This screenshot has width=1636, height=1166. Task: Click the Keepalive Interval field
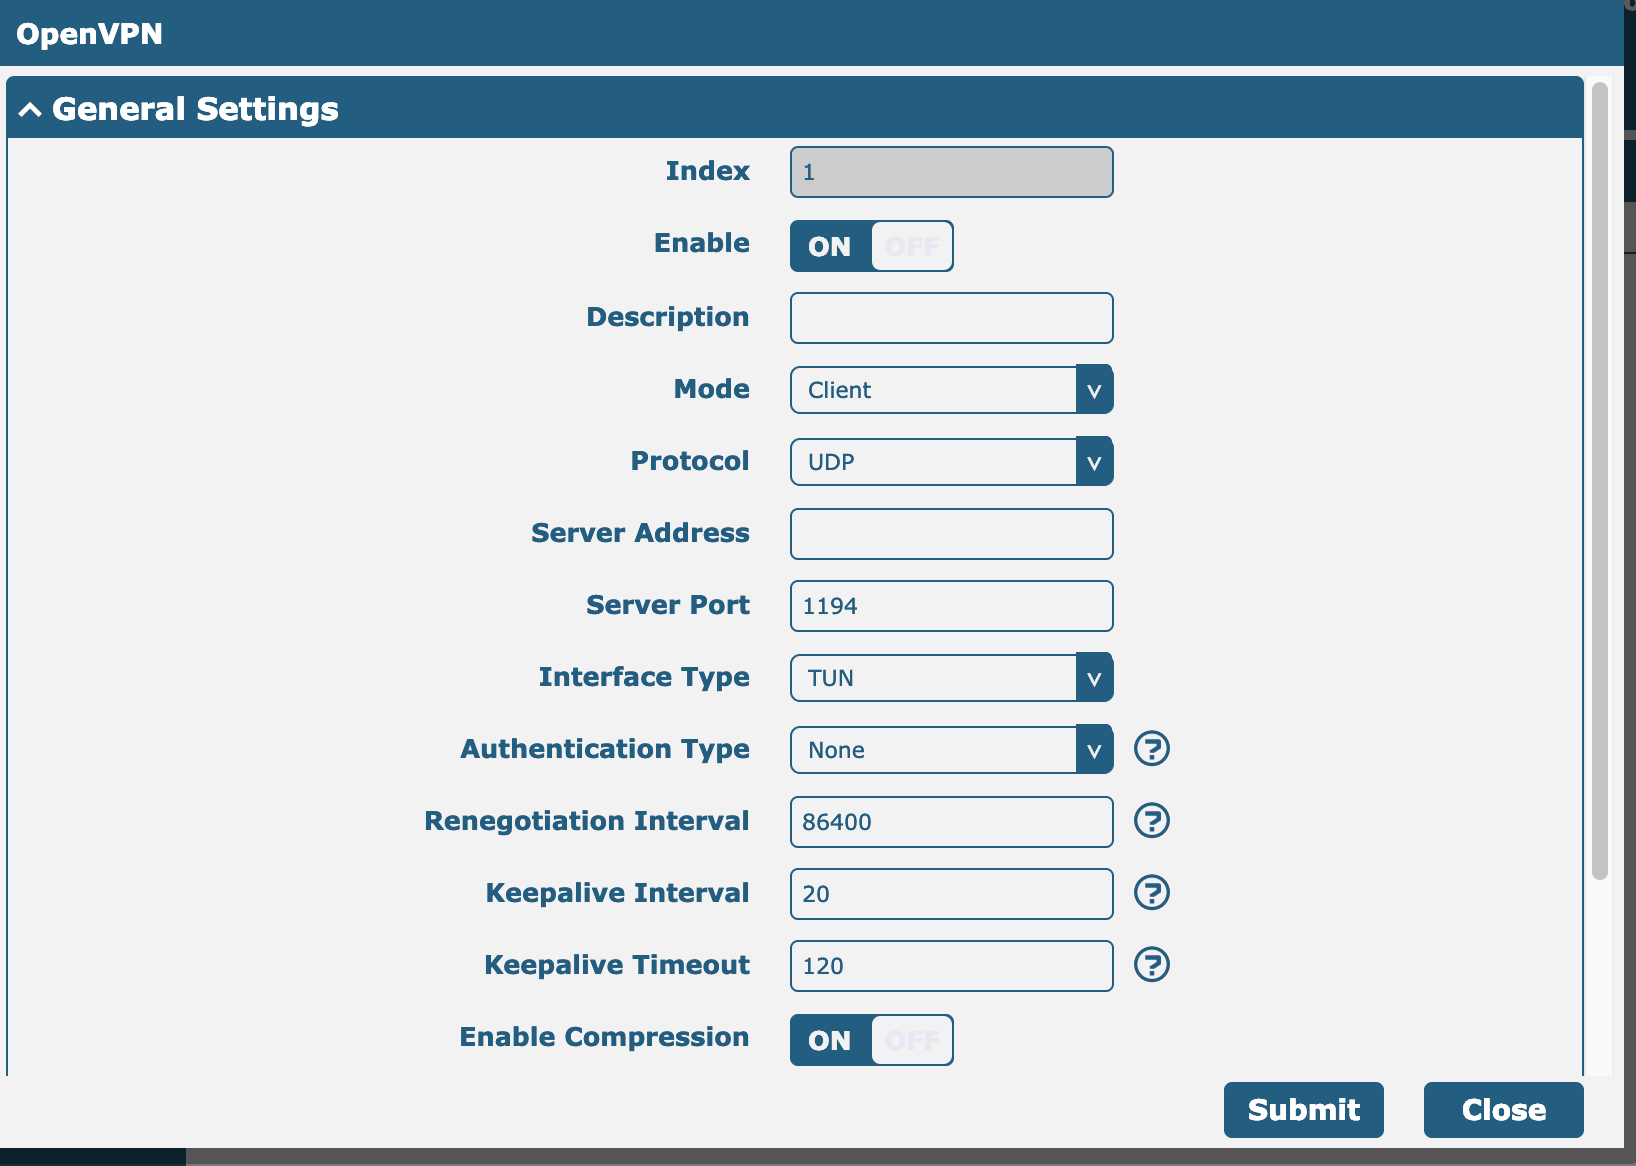951,894
